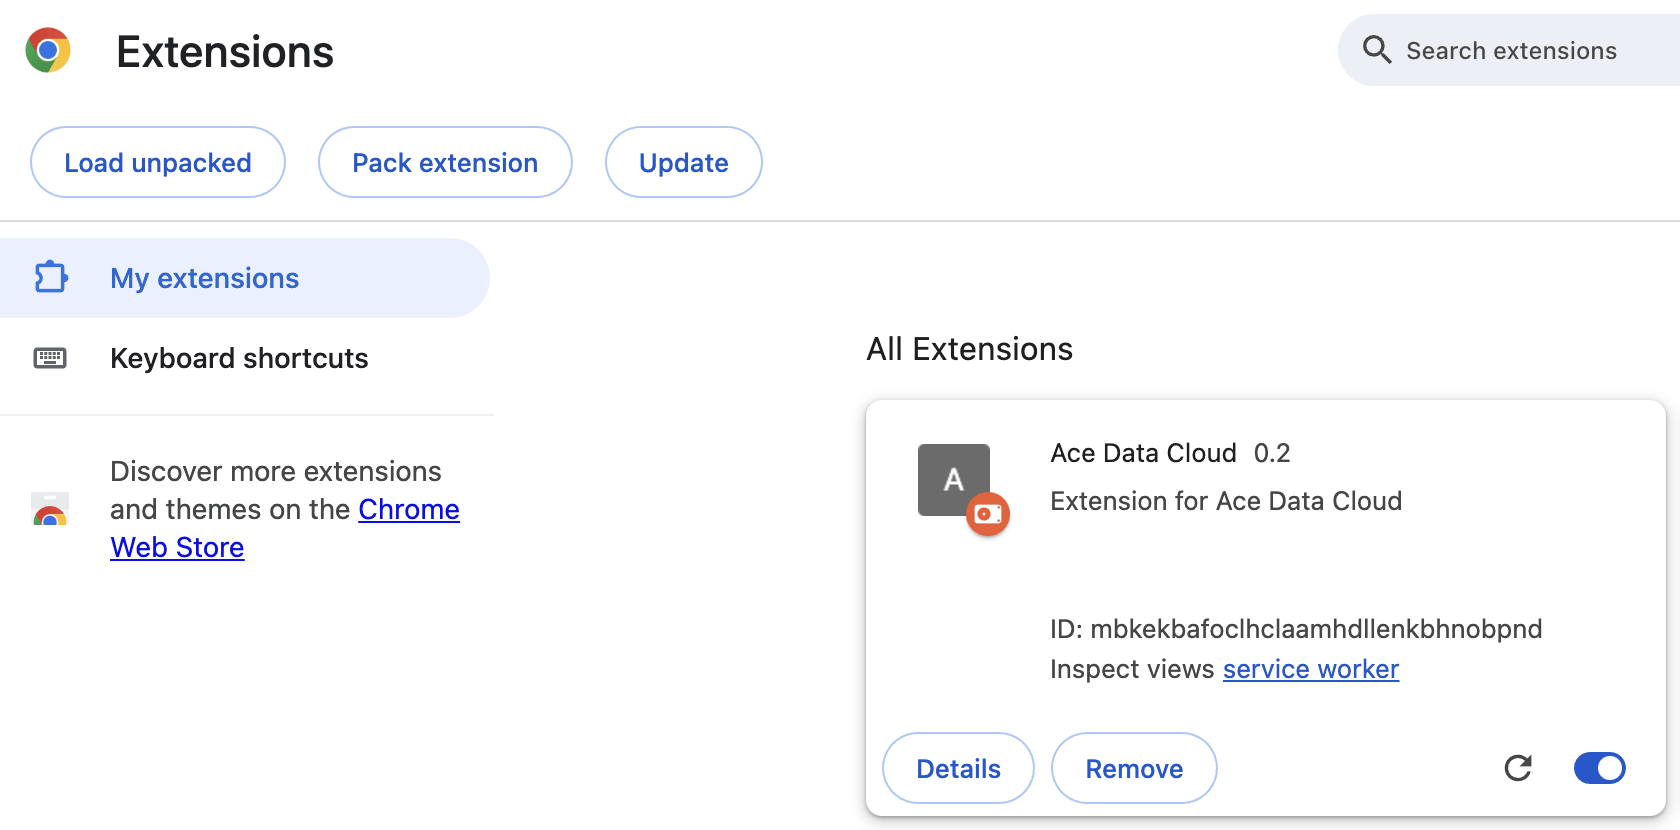Focus the Search extensions field
This screenshot has width=1680, height=830.
pyautogui.click(x=1520, y=51)
